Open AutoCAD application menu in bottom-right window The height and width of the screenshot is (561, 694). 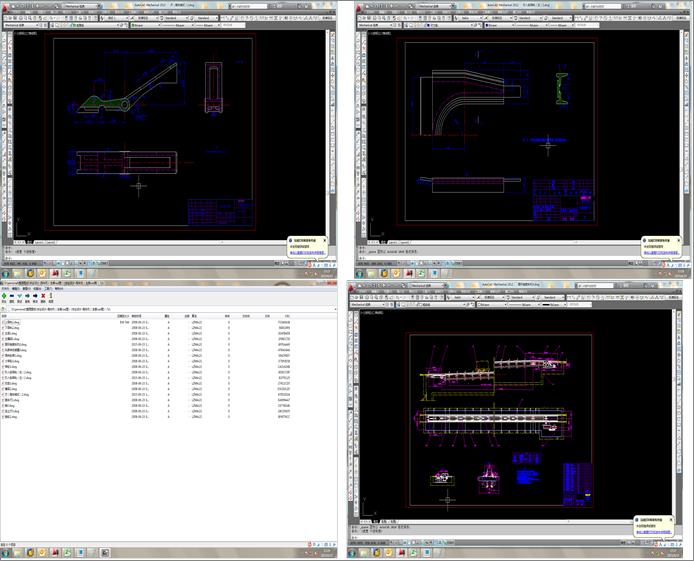click(351, 288)
